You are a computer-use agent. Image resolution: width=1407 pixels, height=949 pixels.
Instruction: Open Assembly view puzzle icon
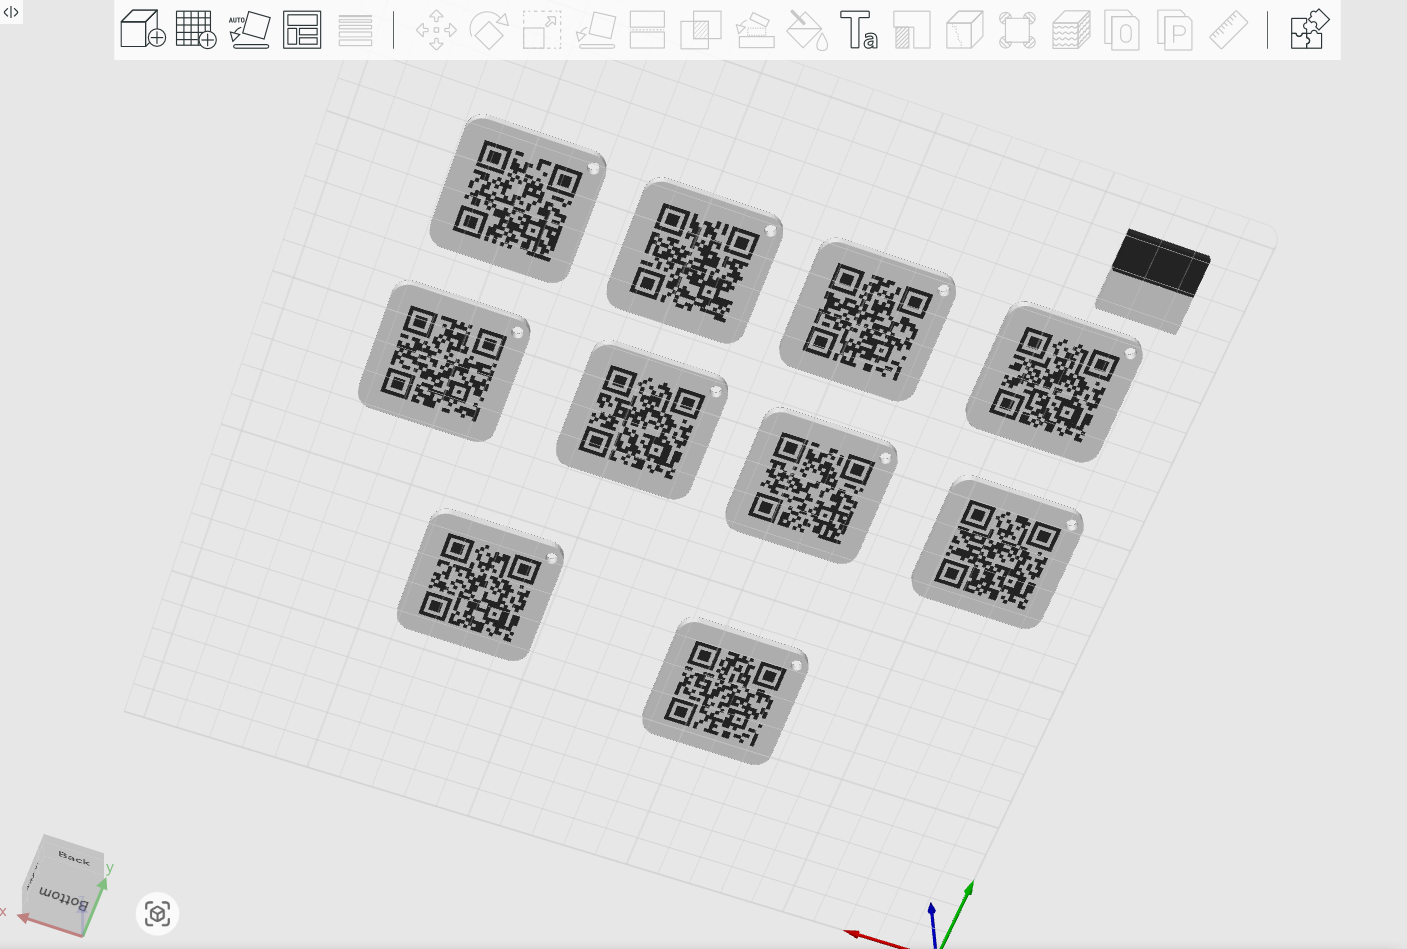[1308, 30]
